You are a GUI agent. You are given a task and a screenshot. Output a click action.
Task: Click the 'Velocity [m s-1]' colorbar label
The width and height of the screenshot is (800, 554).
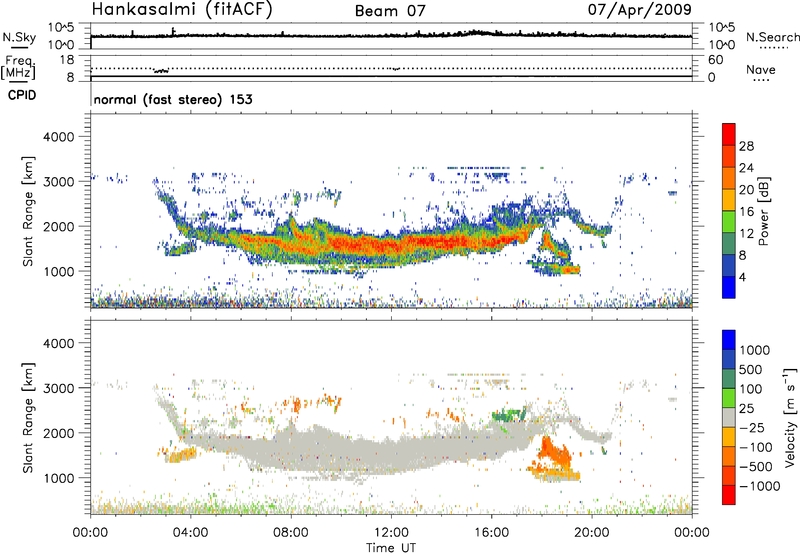coord(790,417)
